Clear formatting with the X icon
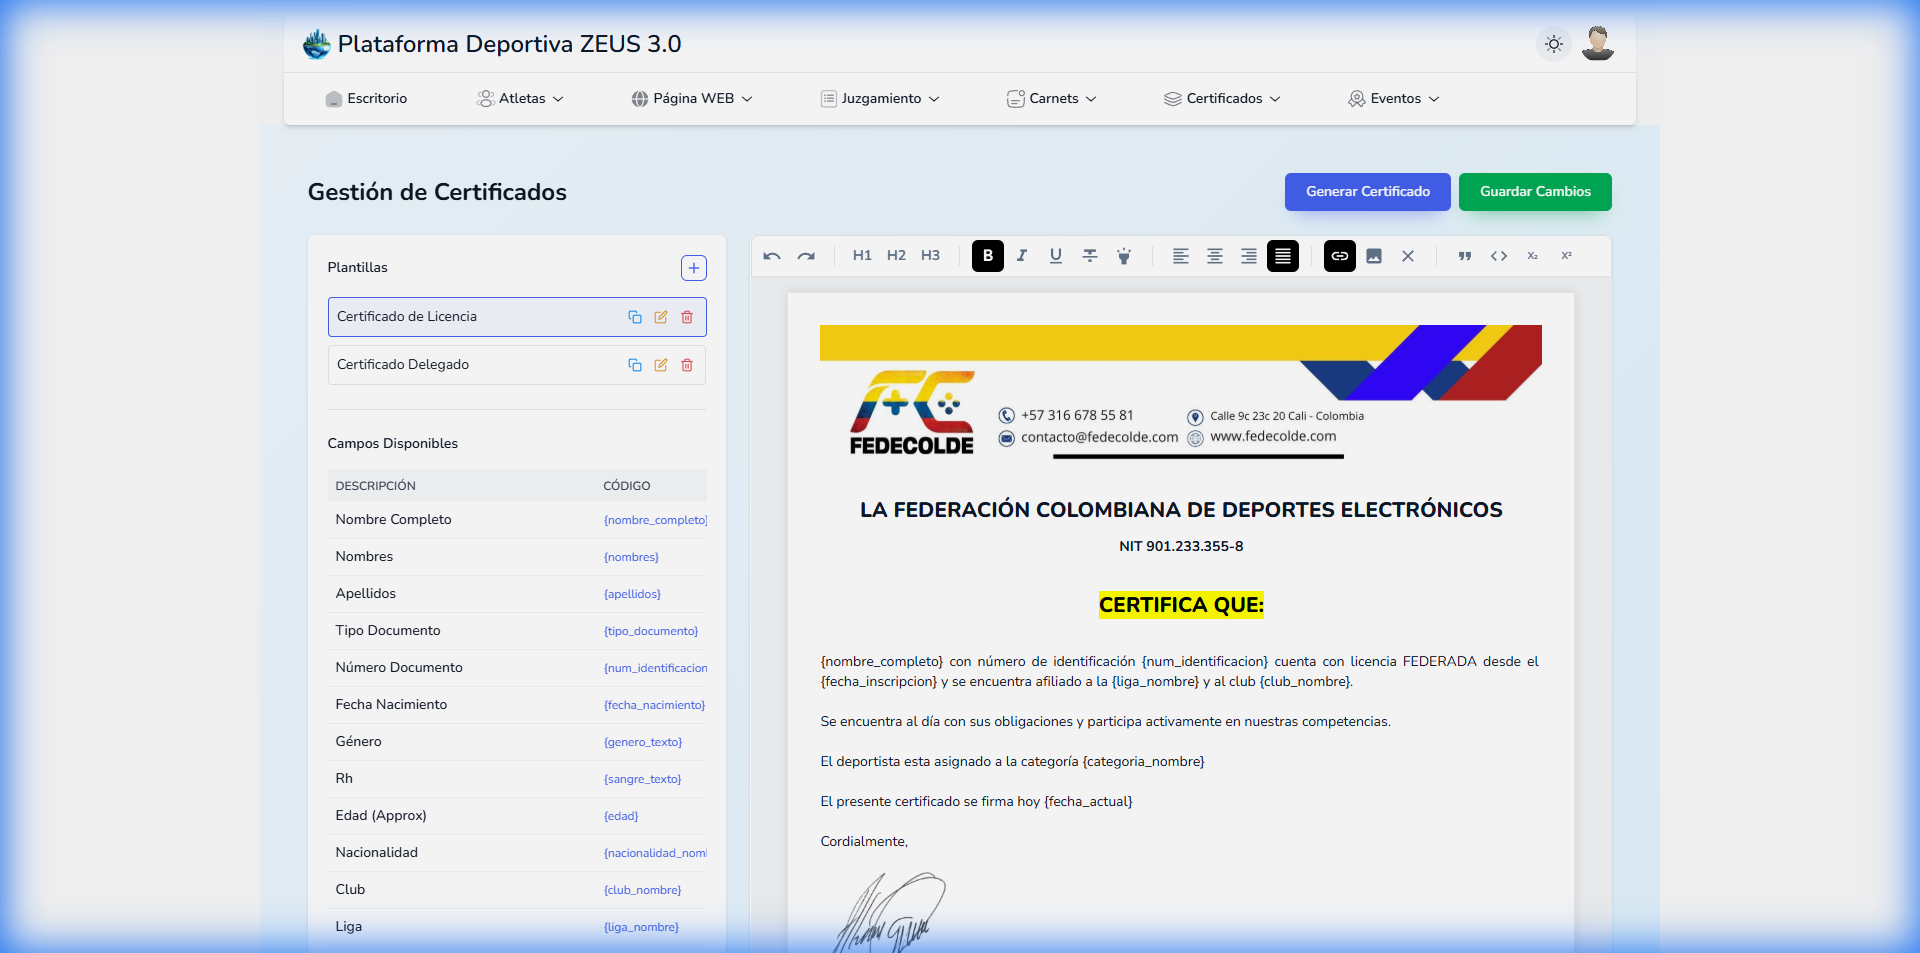 pyautogui.click(x=1408, y=256)
